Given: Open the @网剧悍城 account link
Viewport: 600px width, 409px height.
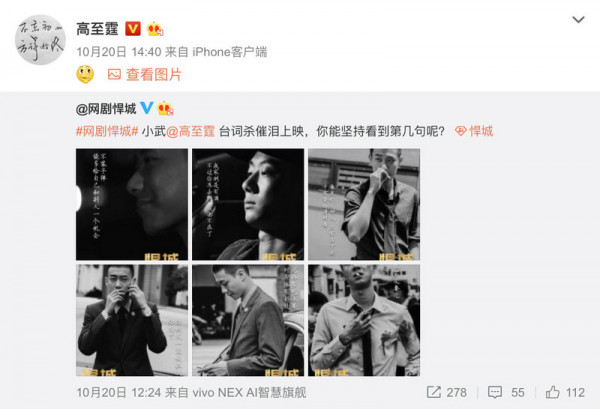Looking at the screenshot, I should 106,109.
